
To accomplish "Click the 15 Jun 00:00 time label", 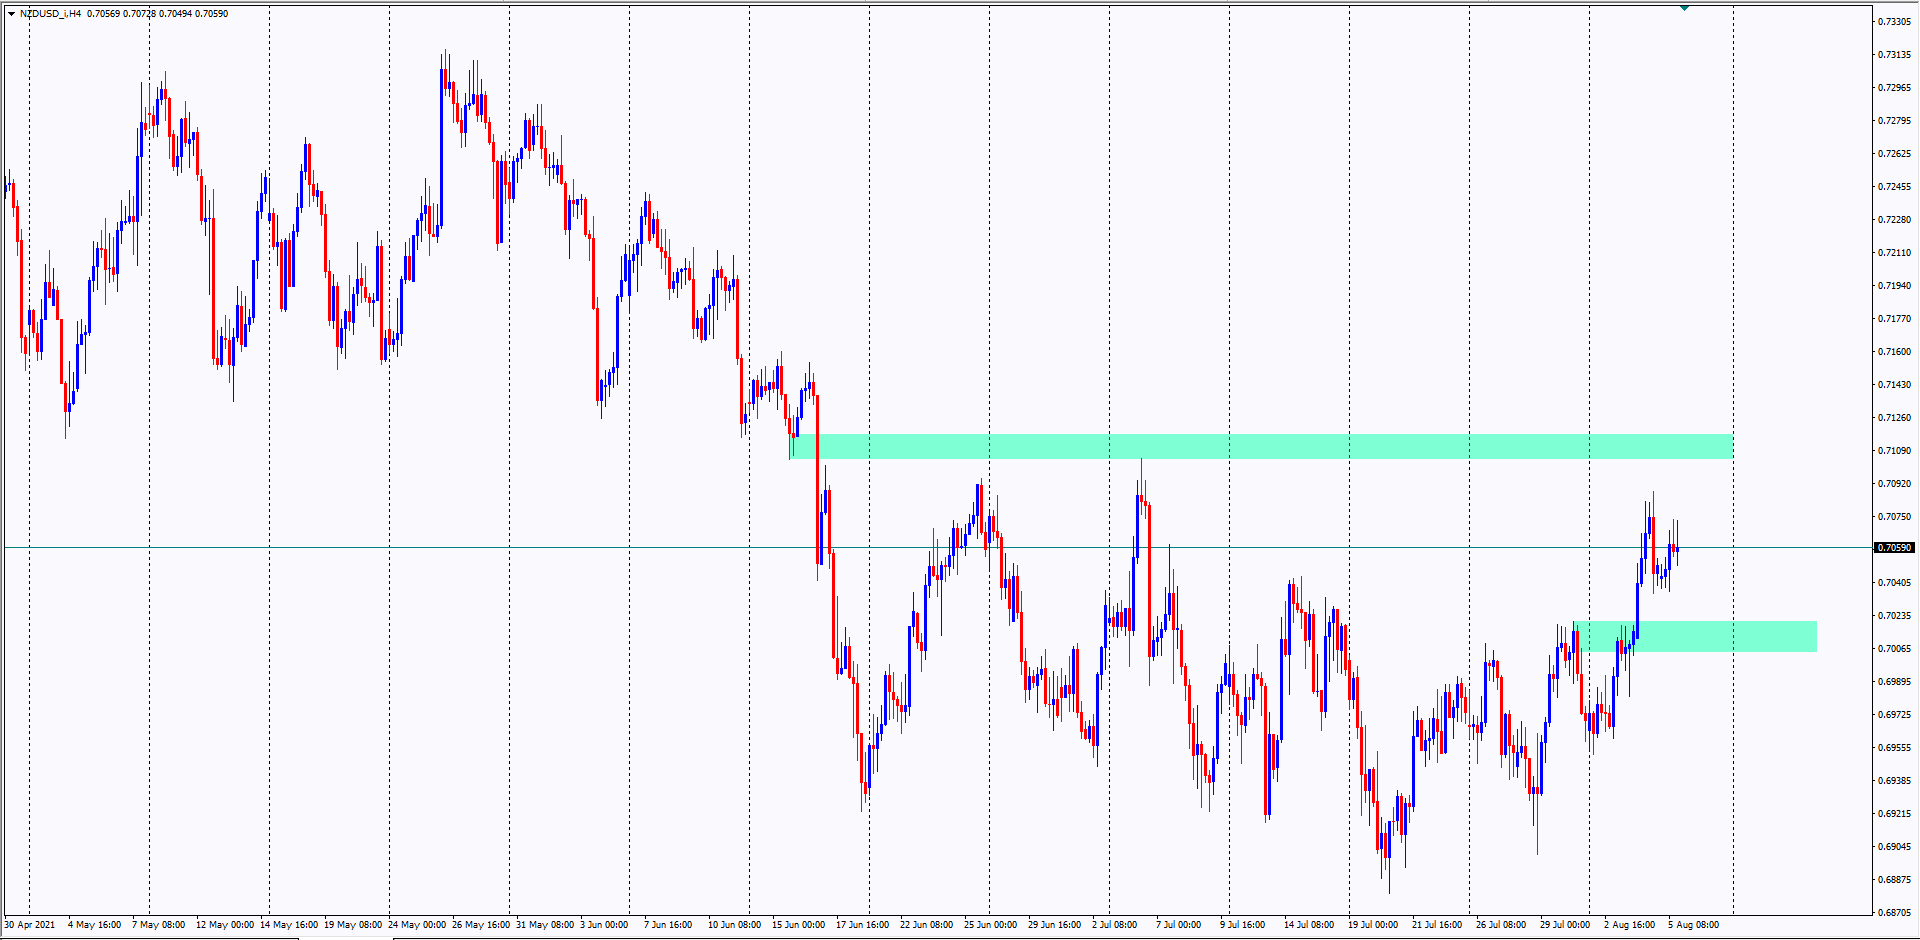I will [x=798, y=925].
